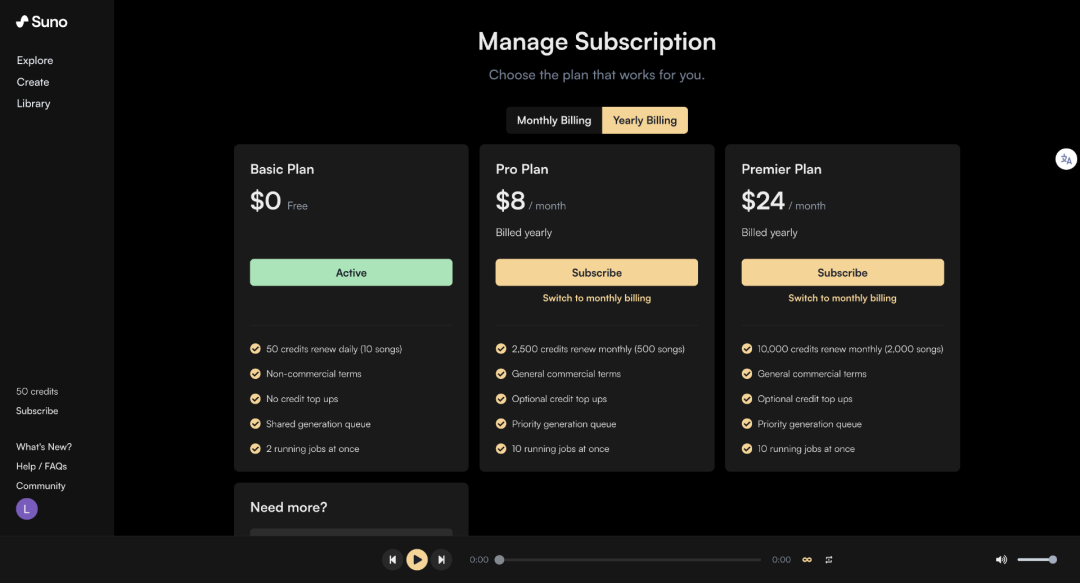Screen dimensions: 1080x583
Task: Click '2 running jobs at once'
Action: [313, 449]
